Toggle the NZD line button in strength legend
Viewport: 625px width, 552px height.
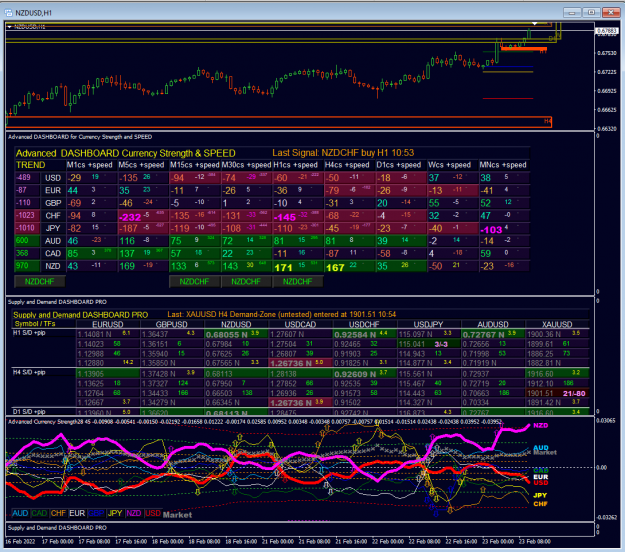click(134, 513)
